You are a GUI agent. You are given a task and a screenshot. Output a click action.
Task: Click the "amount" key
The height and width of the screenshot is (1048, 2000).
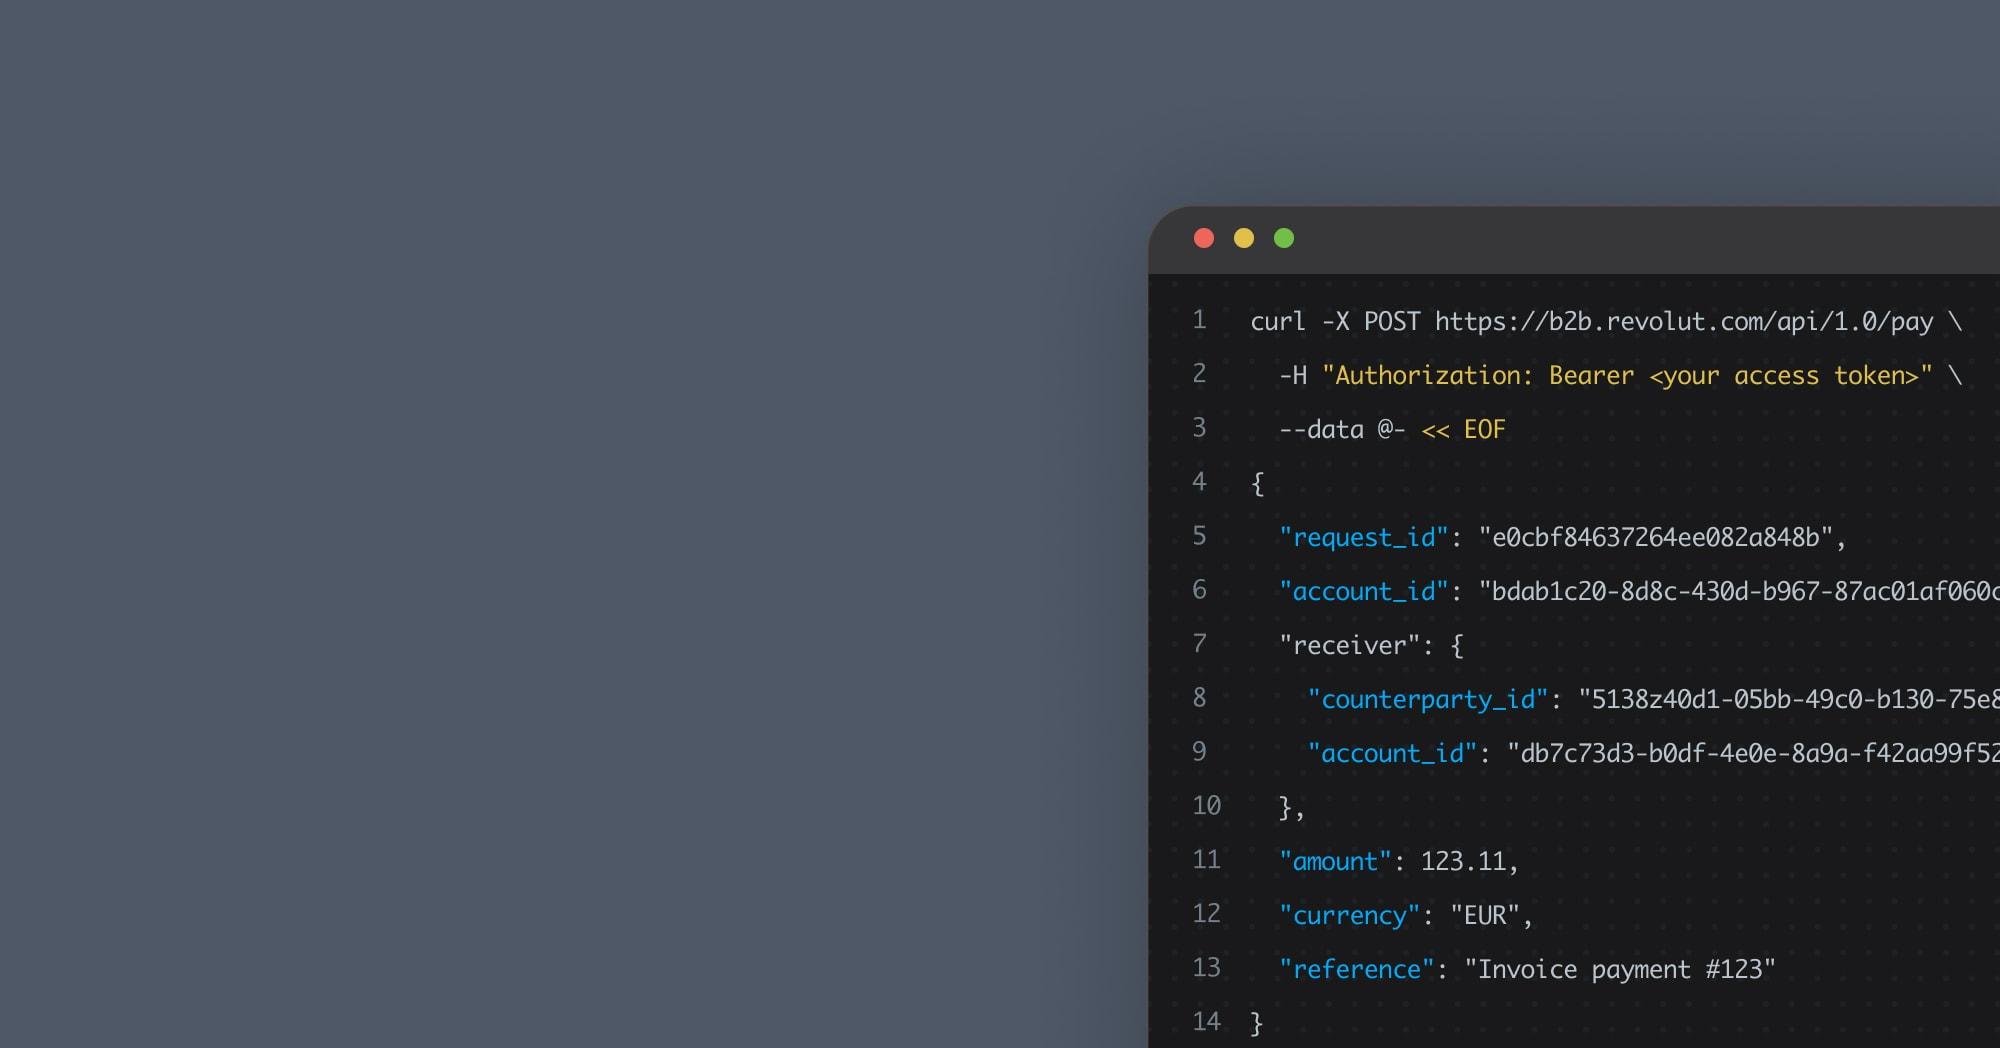point(1334,862)
